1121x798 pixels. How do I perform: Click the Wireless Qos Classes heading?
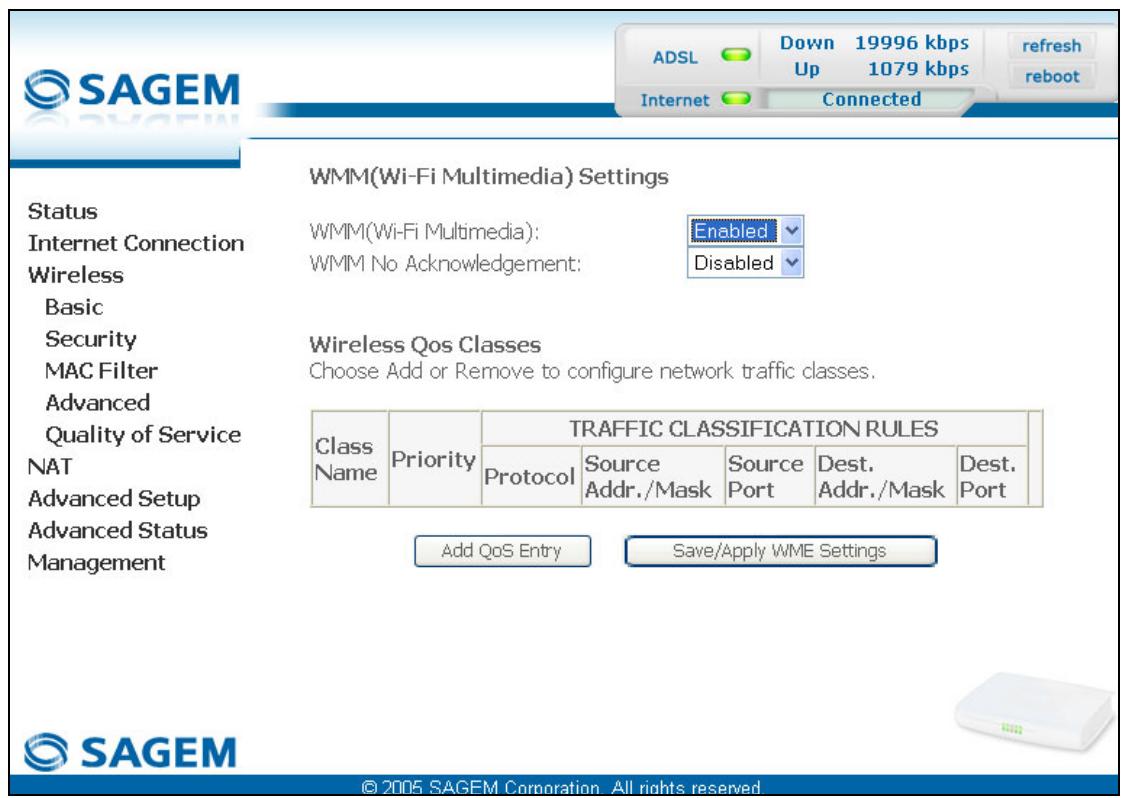pyautogui.click(x=425, y=345)
